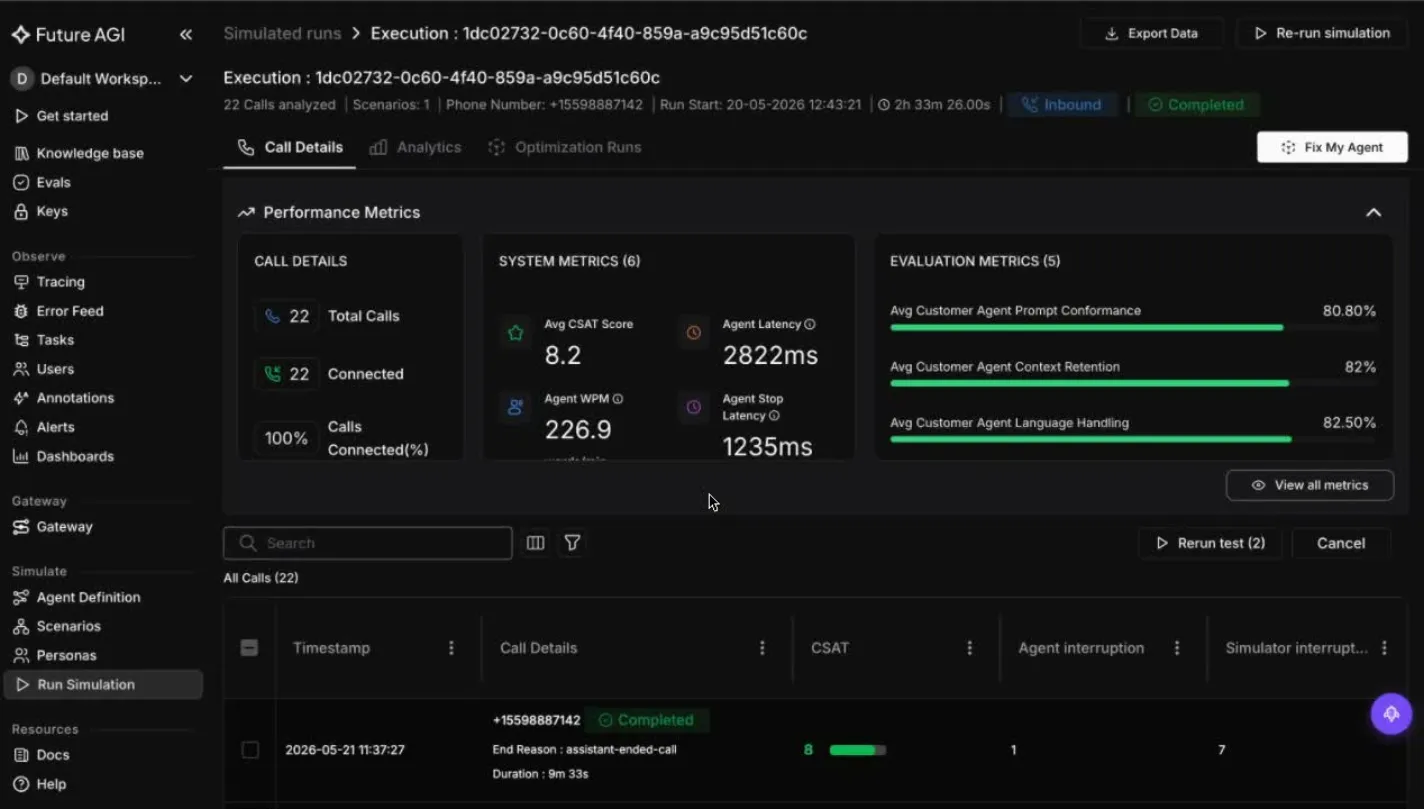Open the filter funnel icon
Image resolution: width=1424 pixels, height=809 pixels.
coord(572,543)
